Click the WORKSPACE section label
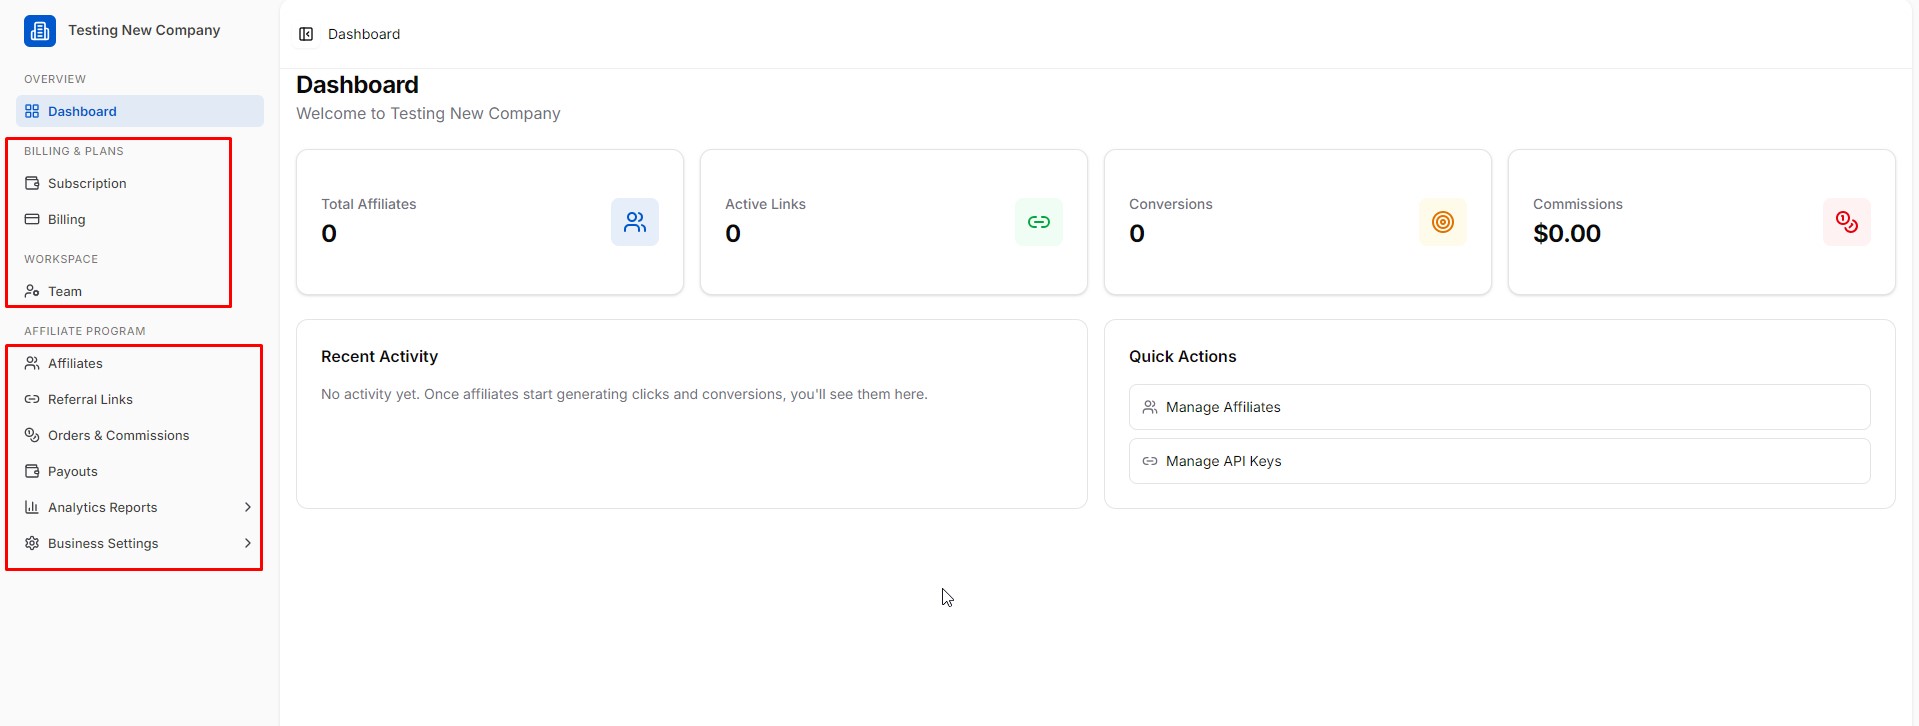Viewport: 1919px width, 726px height. tap(61, 259)
